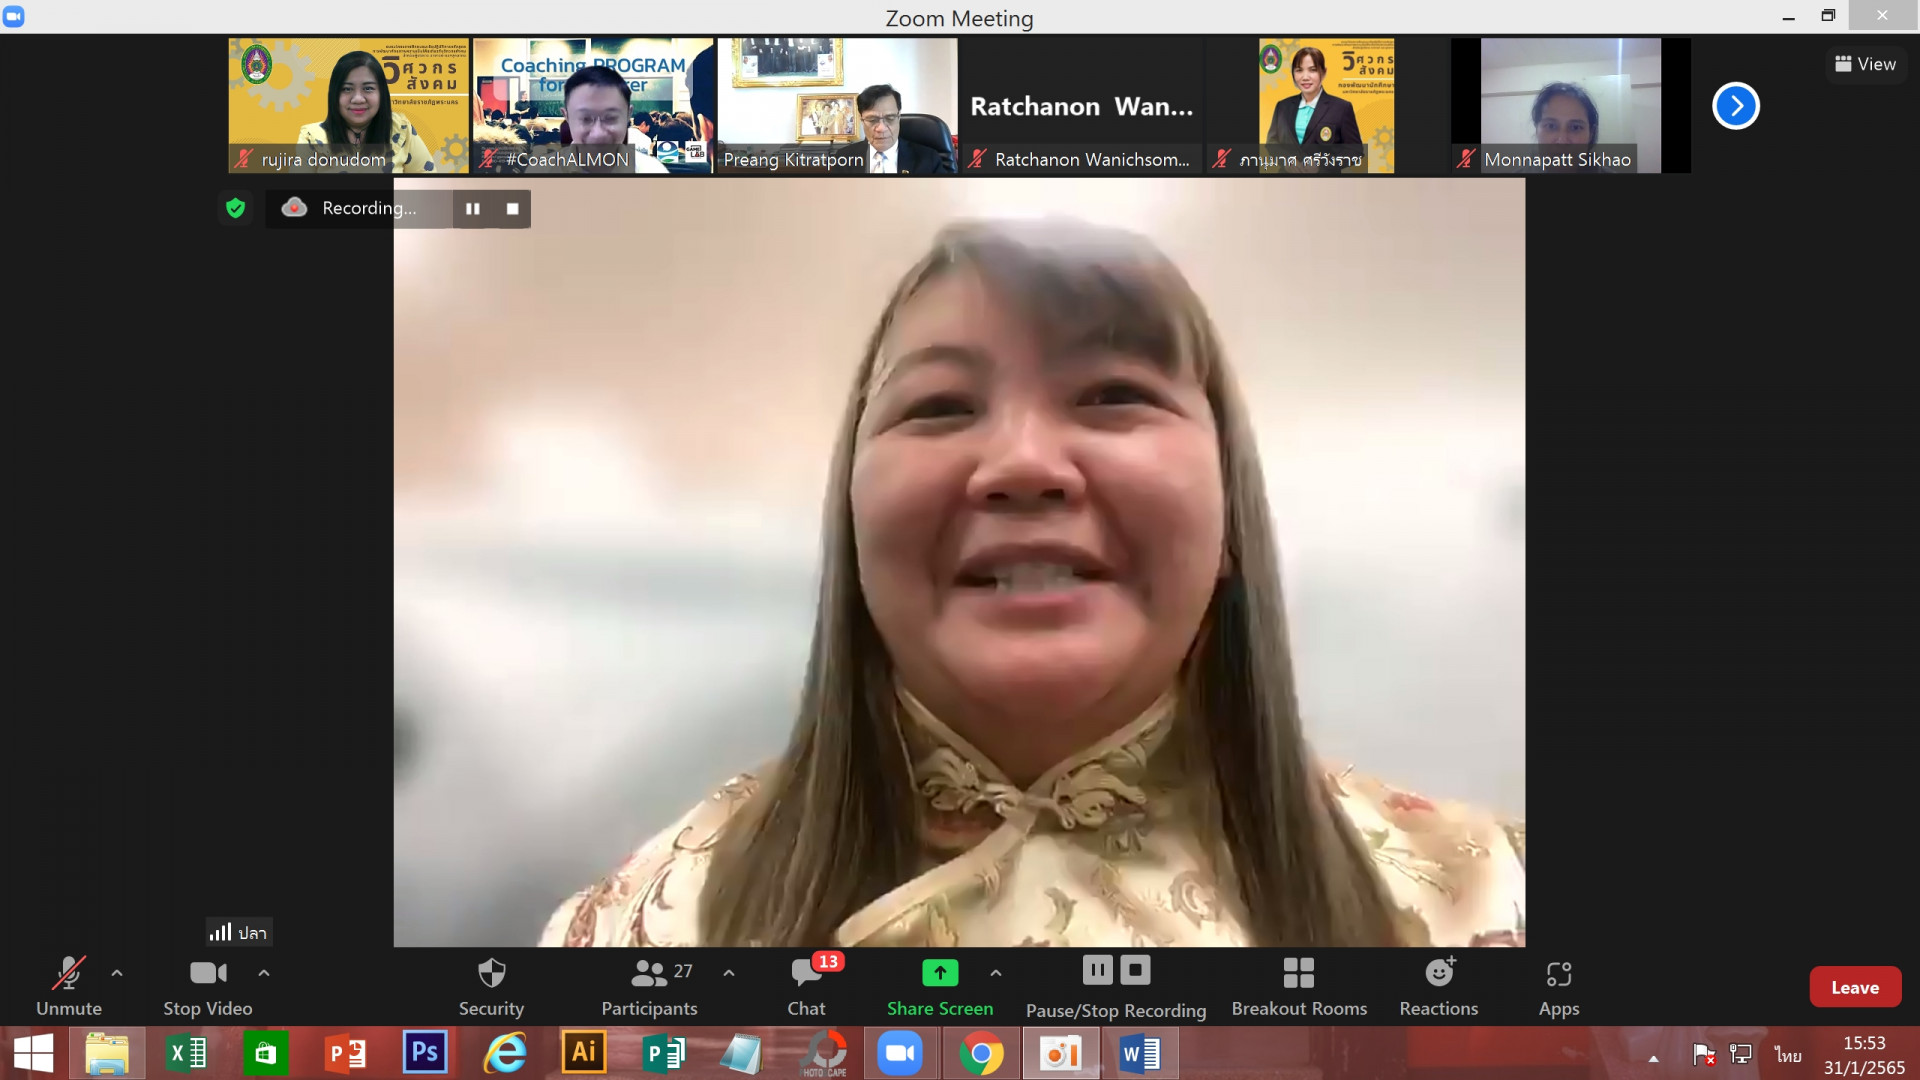Click the network tray icon
Image resolution: width=1920 pixels, height=1080 pixels.
pyautogui.click(x=1741, y=1054)
